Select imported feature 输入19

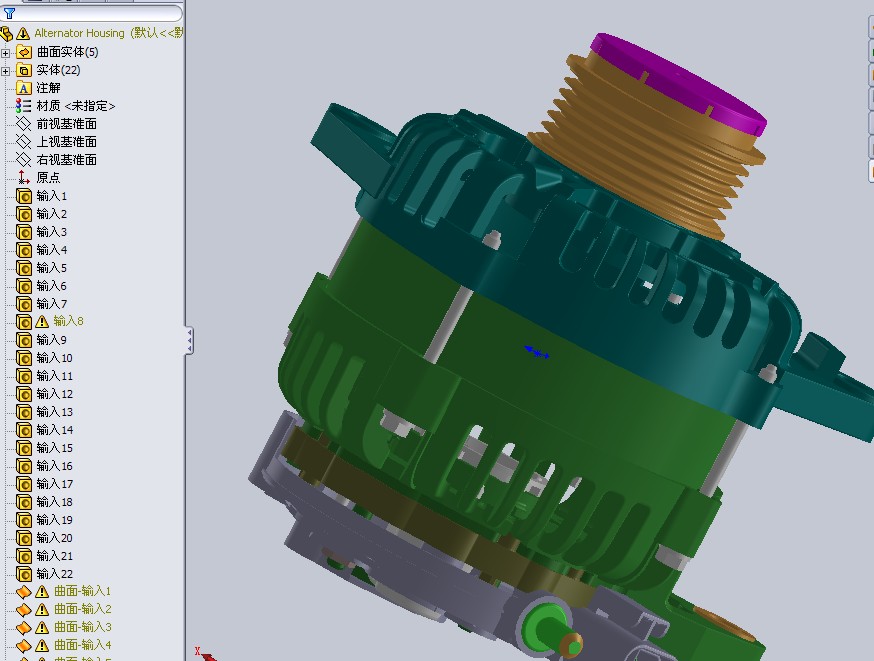click(55, 519)
